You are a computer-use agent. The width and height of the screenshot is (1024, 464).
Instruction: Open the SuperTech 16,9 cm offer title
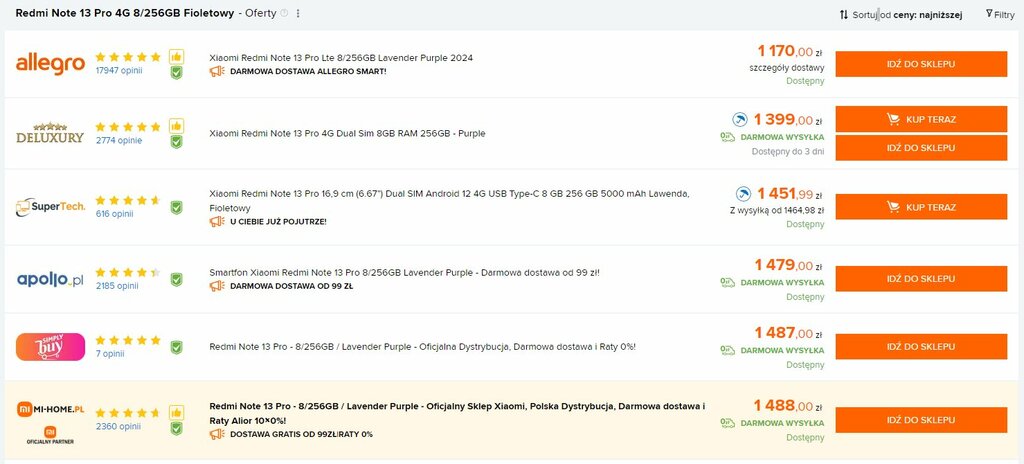(x=449, y=201)
